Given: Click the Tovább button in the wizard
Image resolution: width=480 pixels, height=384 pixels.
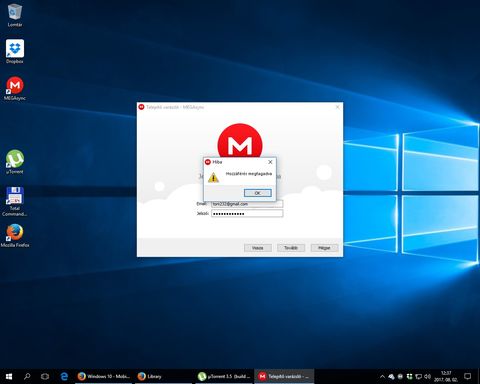Looking at the screenshot, I should [291, 248].
